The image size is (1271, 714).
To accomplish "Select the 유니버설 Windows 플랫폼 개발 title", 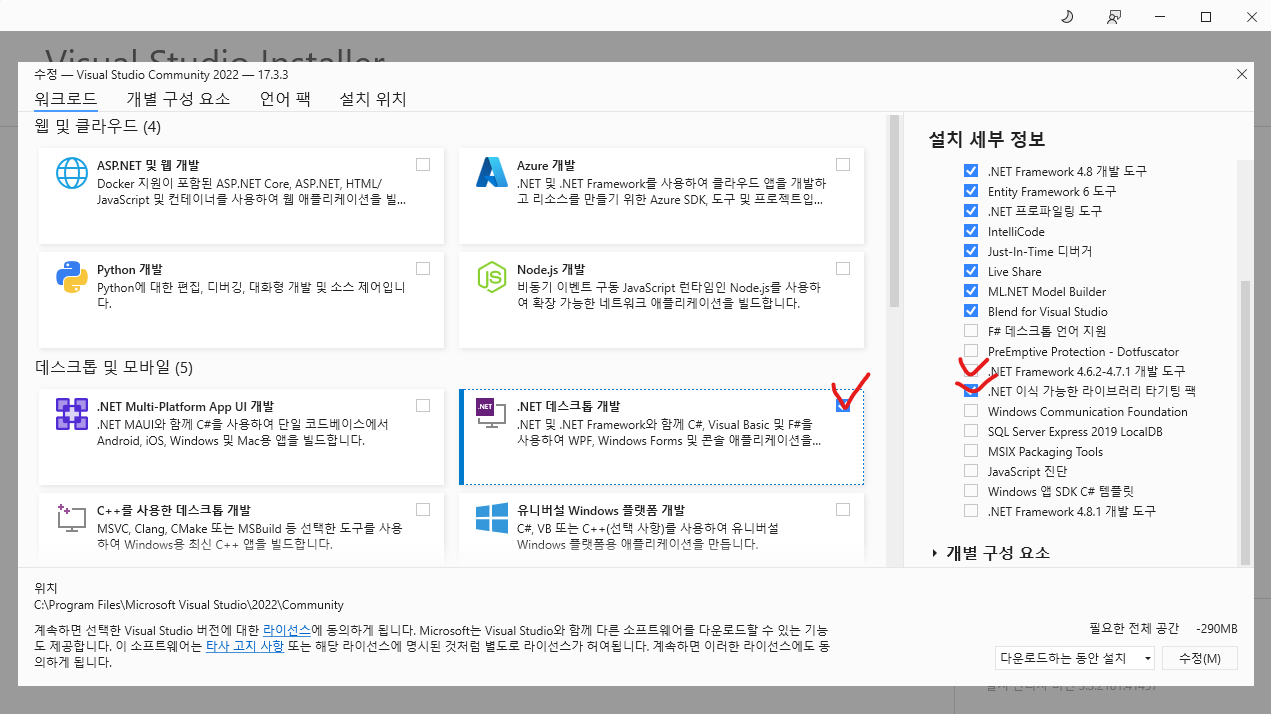I will (600, 510).
